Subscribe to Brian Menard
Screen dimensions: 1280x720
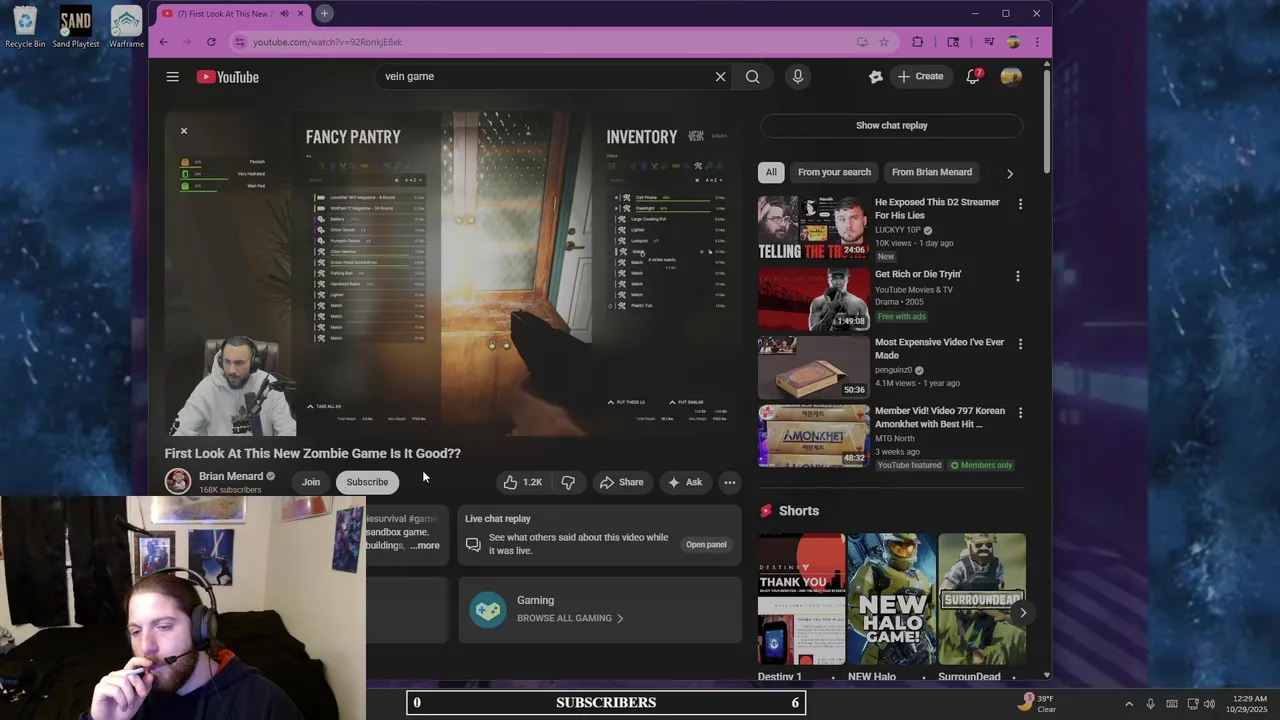tap(367, 482)
